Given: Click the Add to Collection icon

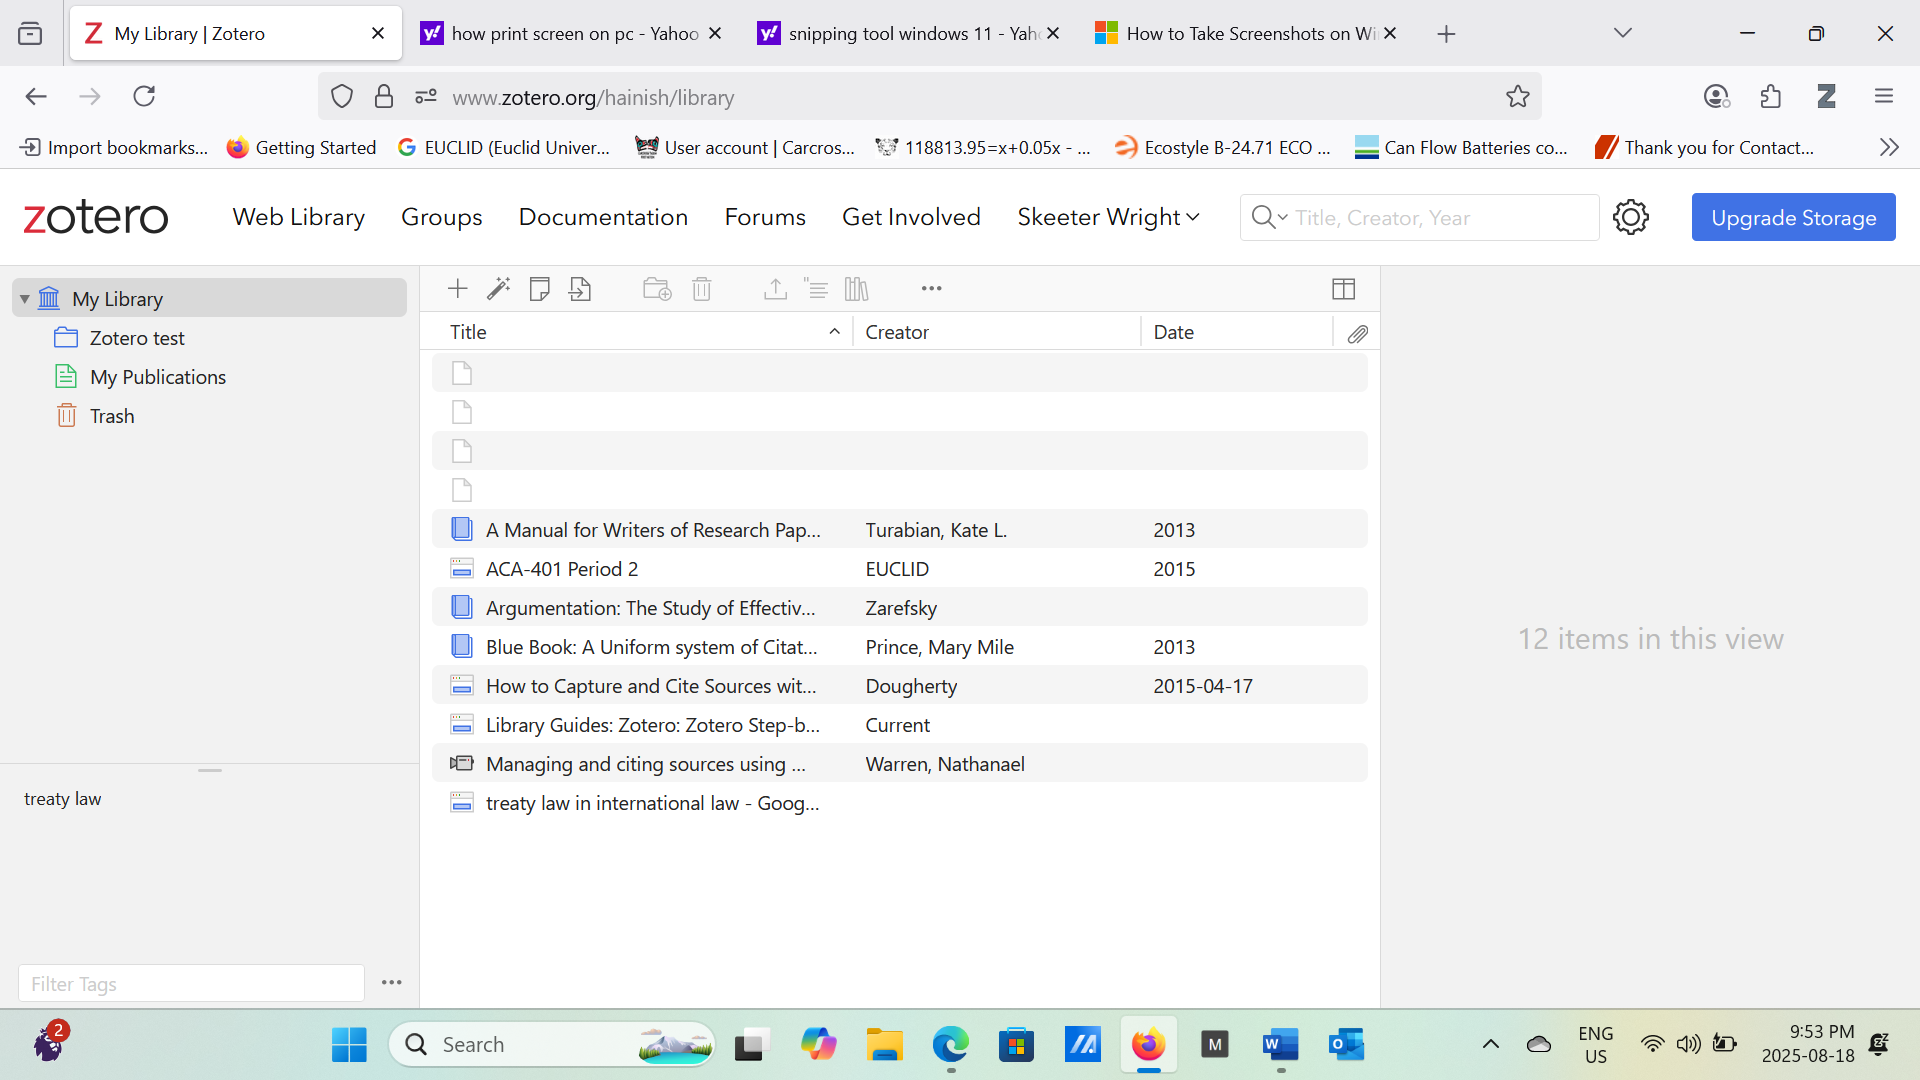Looking at the screenshot, I should tap(657, 289).
